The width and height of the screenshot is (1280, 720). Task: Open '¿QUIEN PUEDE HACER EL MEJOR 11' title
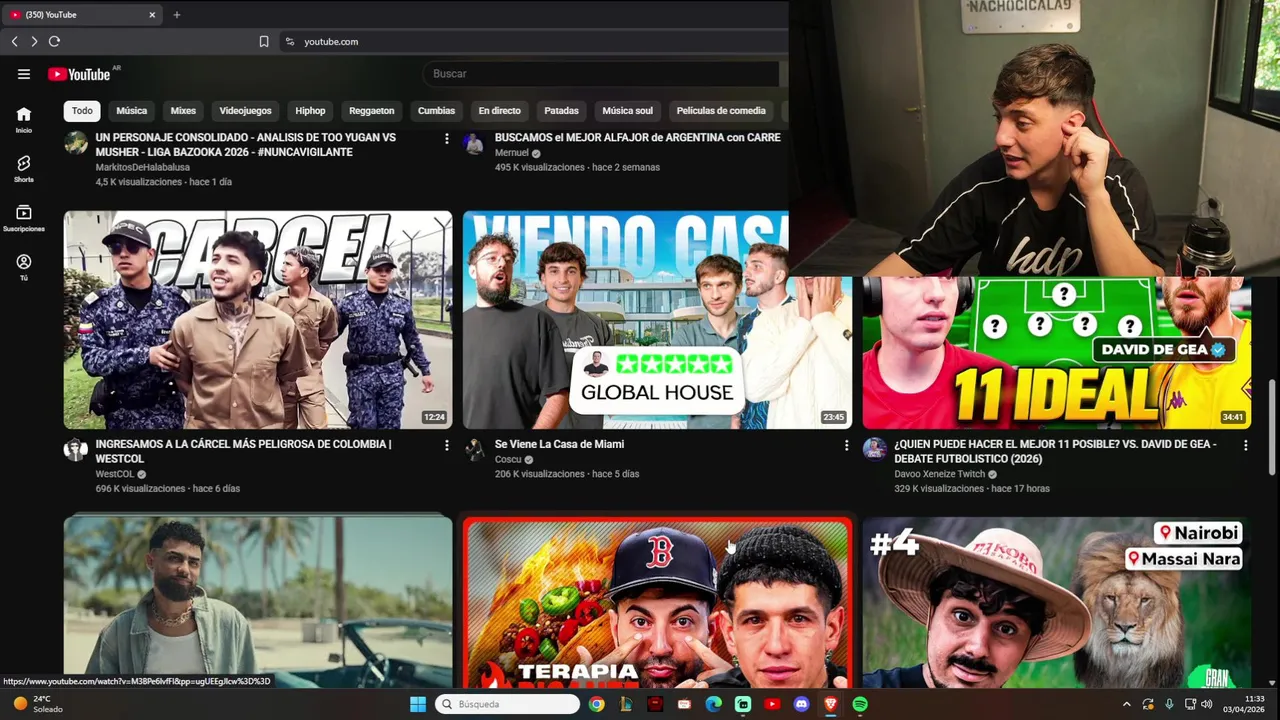[x=1055, y=451]
